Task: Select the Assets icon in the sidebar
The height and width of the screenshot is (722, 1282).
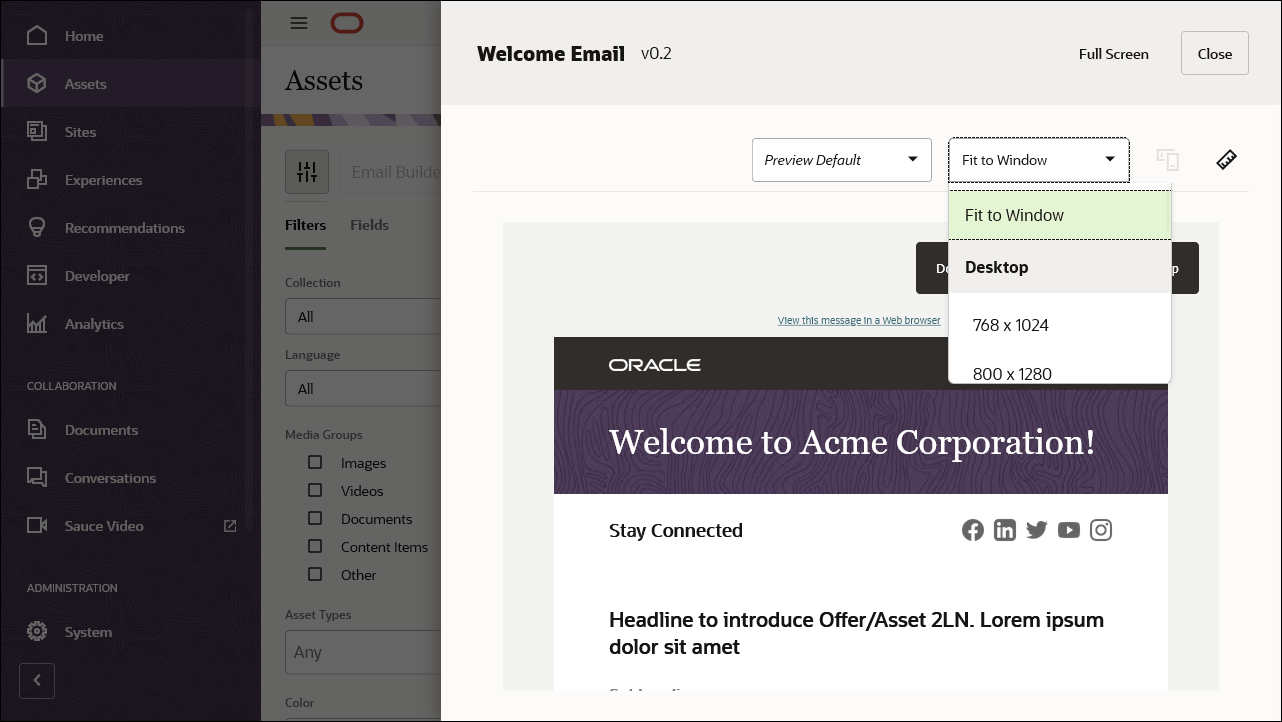Action: pyautogui.click(x=35, y=84)
